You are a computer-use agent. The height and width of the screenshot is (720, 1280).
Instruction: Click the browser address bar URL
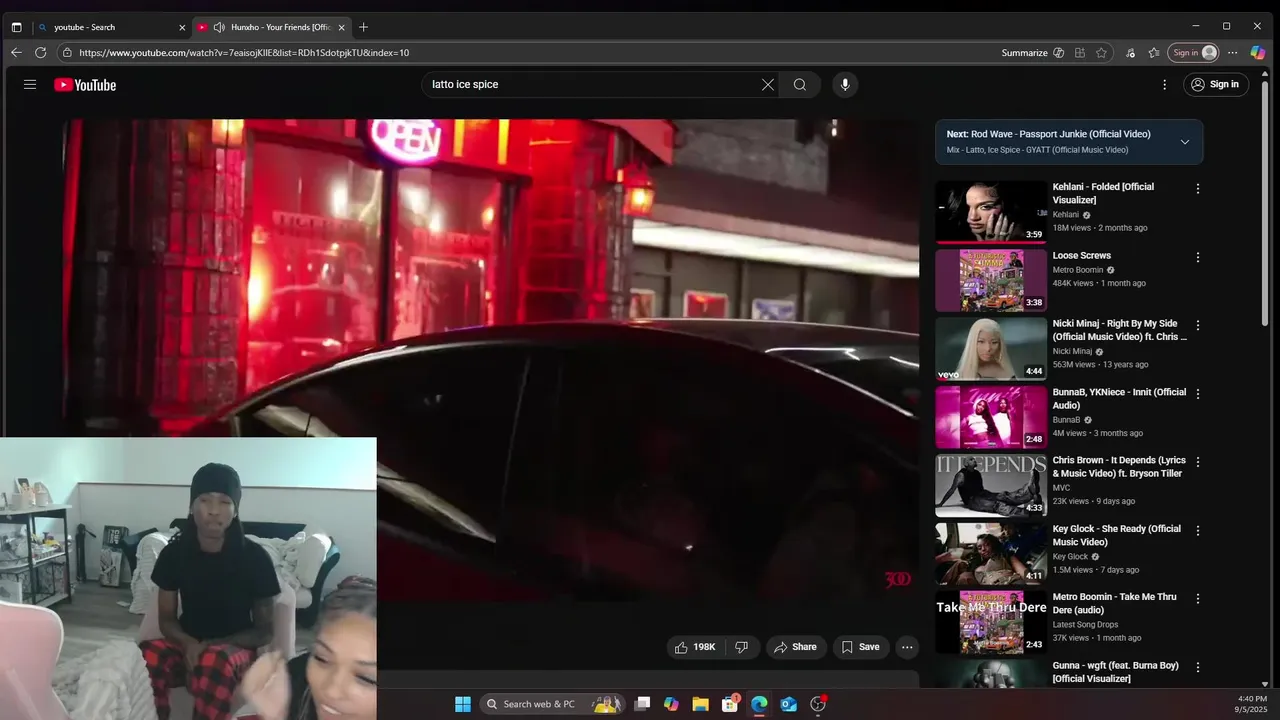pyautogui.click(x=244, y=53)
